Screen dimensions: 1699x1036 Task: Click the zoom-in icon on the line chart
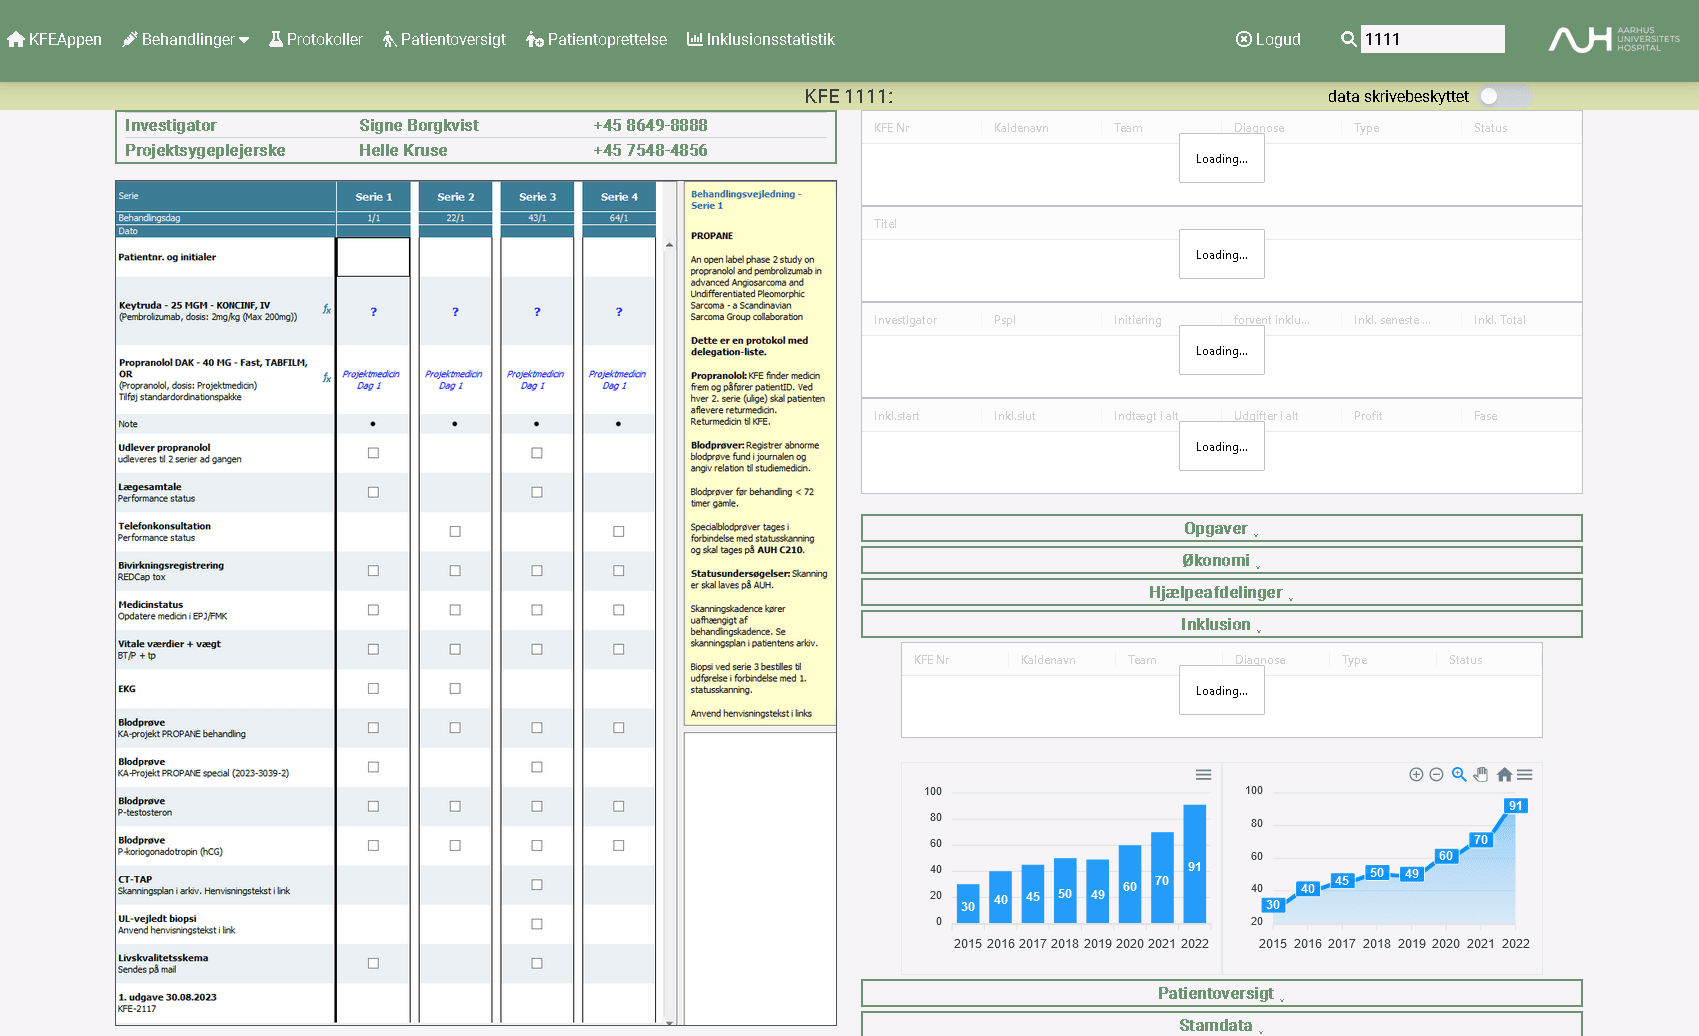pos(1459,774)
